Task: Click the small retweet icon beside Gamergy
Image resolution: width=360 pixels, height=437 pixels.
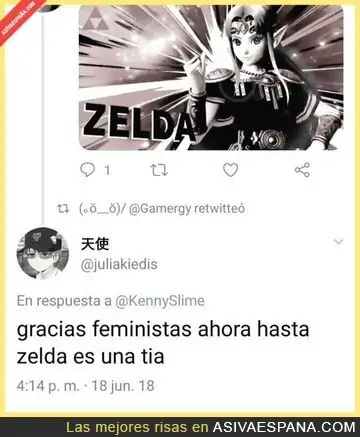Action: coord(63,209)
